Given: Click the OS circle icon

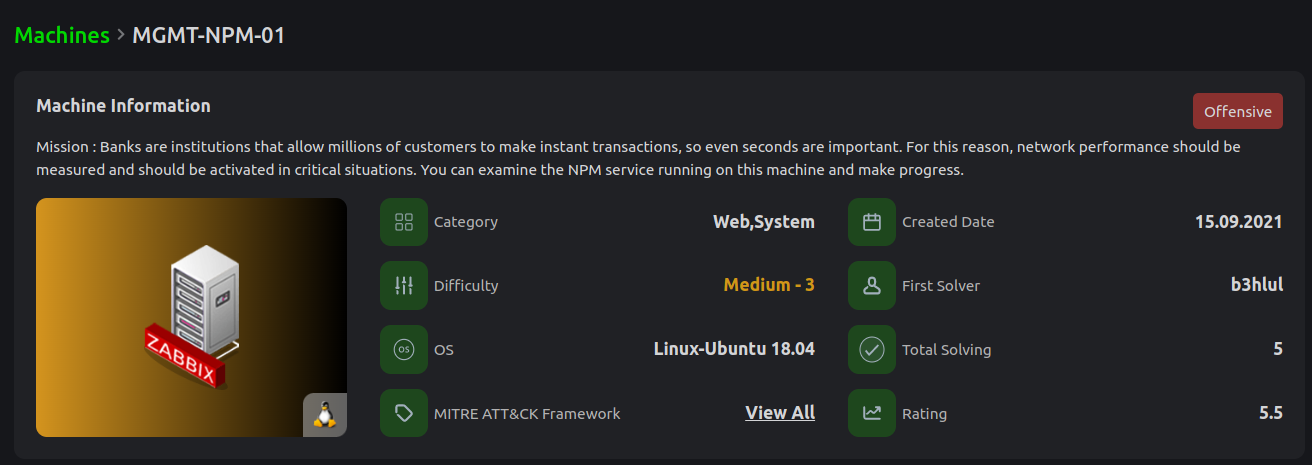Looking at the screenshot, I should (404, 350).
